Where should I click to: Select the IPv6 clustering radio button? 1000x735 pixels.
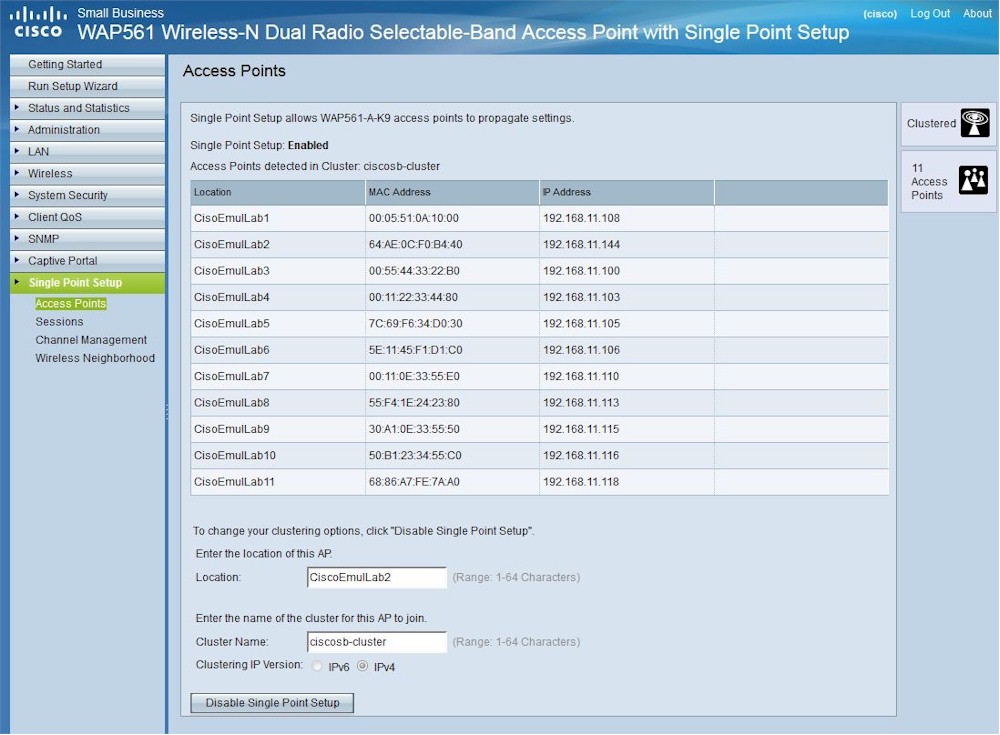pos(317,666)
